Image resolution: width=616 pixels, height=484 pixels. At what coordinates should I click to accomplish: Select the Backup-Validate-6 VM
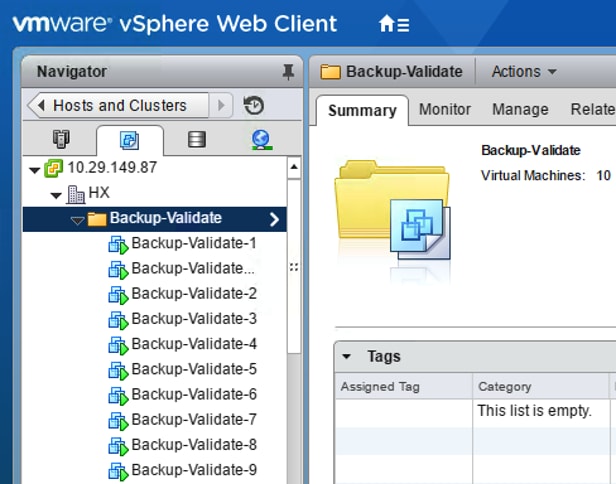tap(194, 394)
